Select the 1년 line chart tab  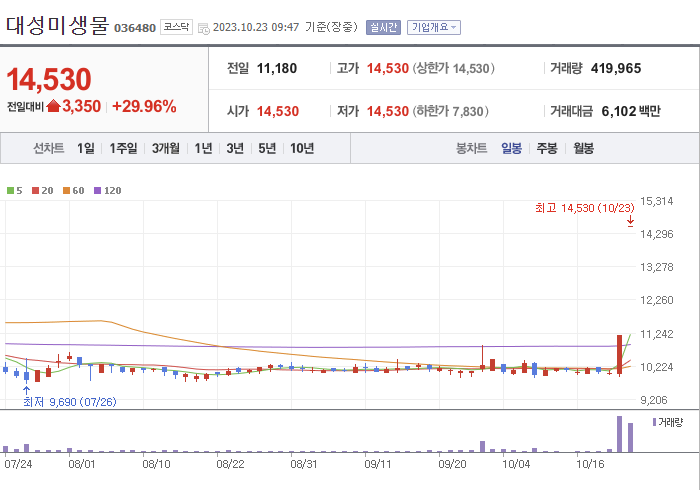click(203, 148)
